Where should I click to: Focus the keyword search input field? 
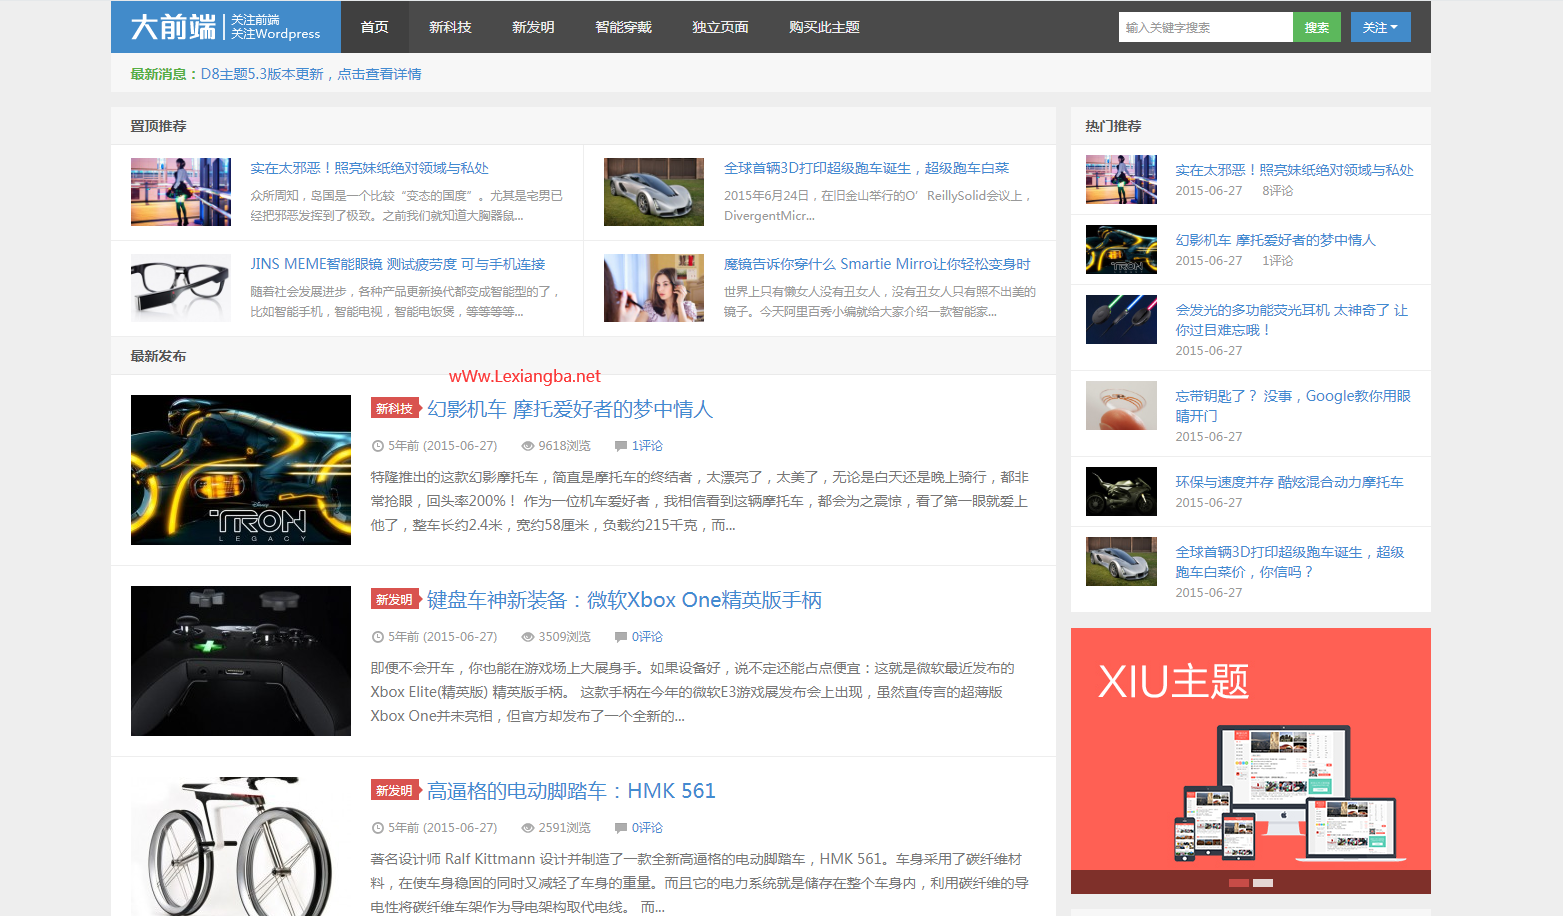click(1206, 27)
